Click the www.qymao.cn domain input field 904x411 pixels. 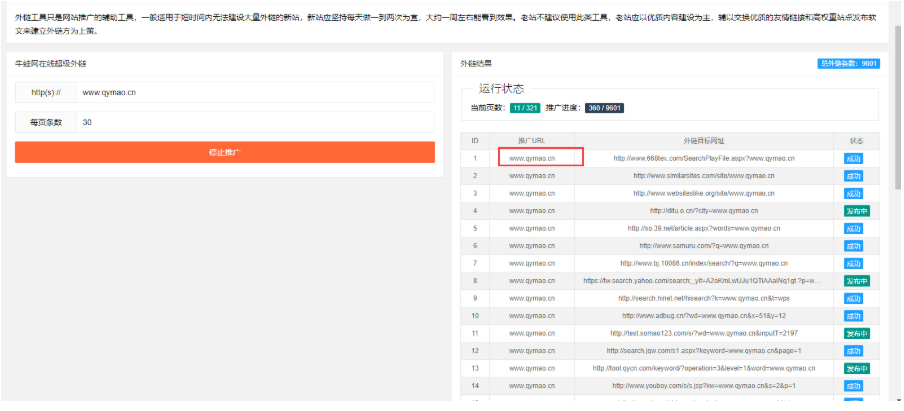[x=255, y=92]
